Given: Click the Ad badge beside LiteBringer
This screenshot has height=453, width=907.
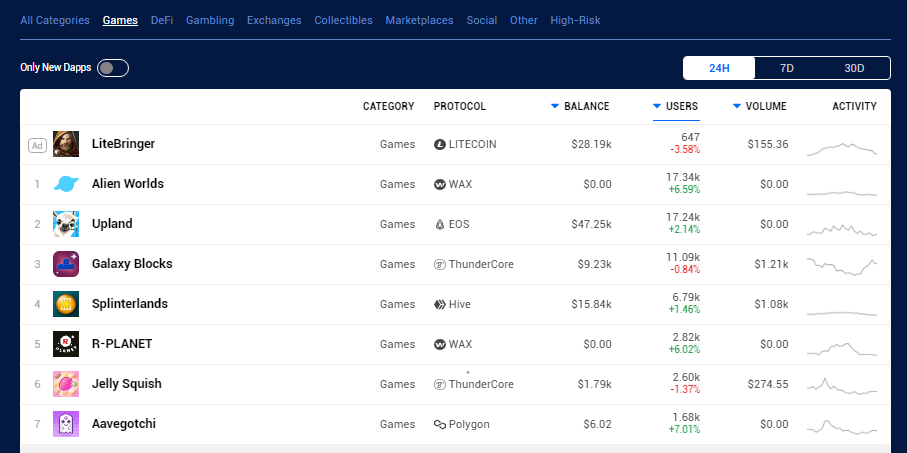Looking at the screenshot, I should point(38,145).
